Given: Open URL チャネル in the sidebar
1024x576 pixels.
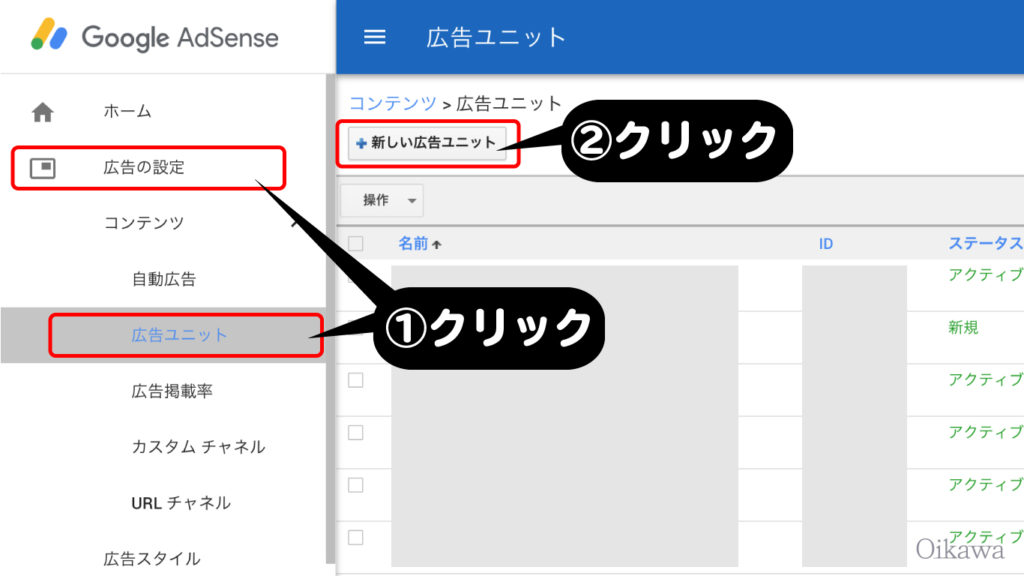Looking at the screenshot, I should coord(181,503).
